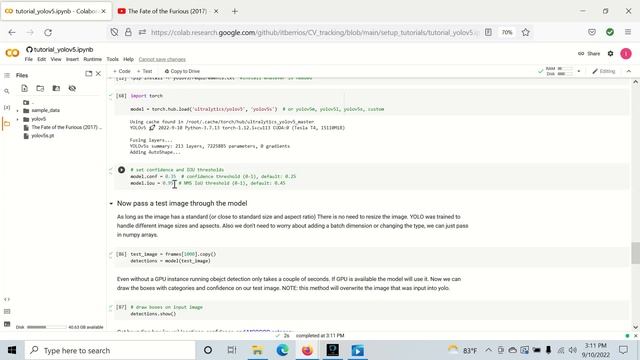Image resolution: width=640 pixels, height=360 pixels.
Task: Open Firefox from the taskbar
Action: tap(307, 350)
